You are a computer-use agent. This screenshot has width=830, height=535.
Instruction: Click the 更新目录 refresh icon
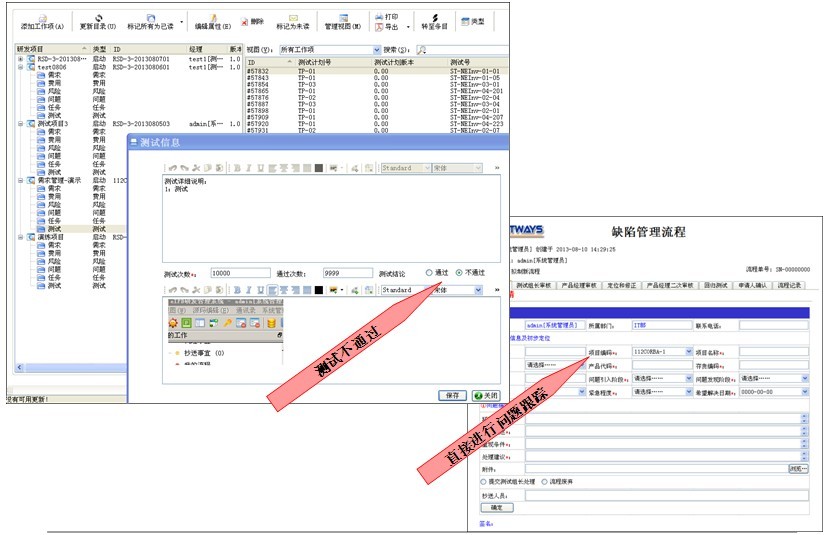click(x=97, y=18)
